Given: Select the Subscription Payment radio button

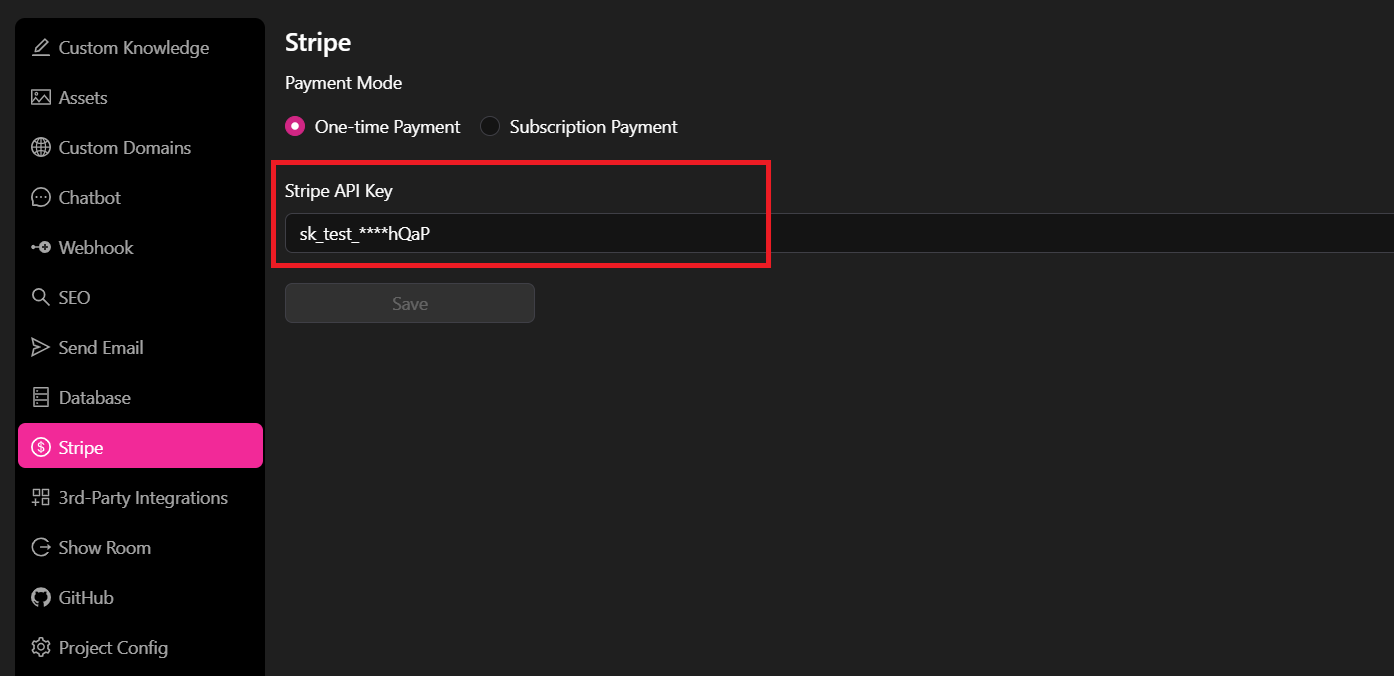Looking at the screenshot, I should (490, 127).
